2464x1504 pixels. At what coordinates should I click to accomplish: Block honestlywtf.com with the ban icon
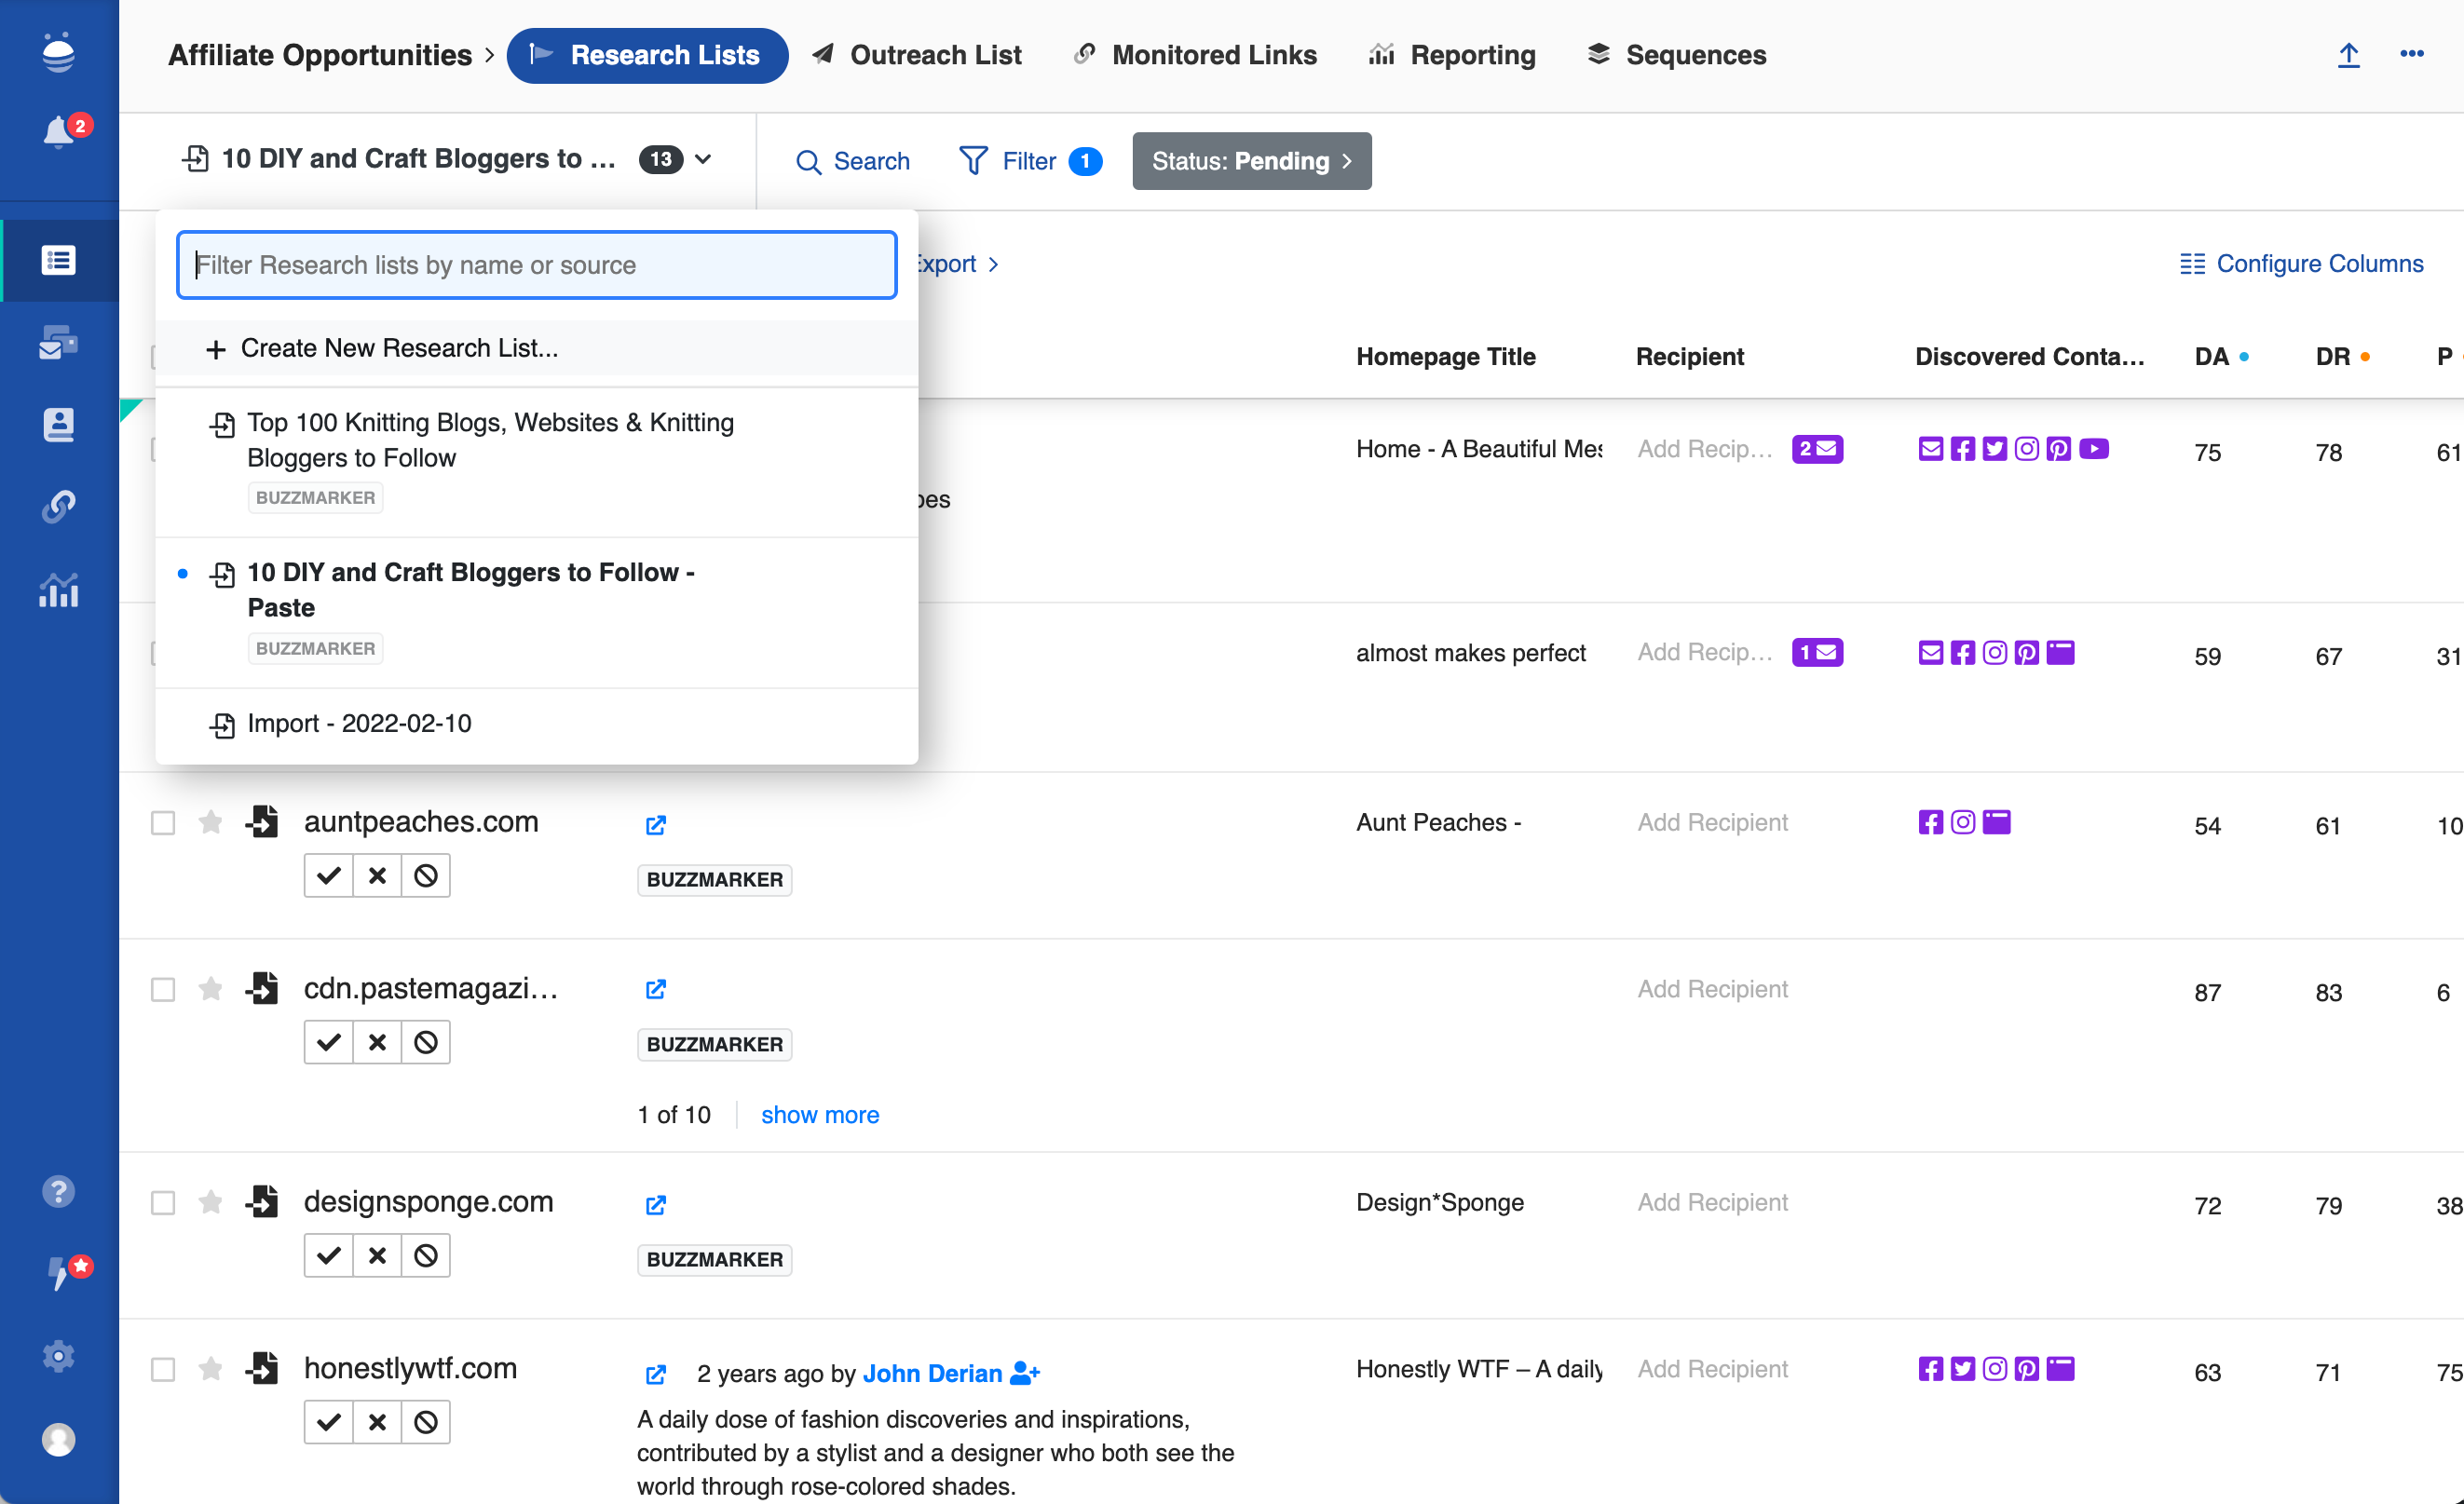click(x=426, y=1422)
